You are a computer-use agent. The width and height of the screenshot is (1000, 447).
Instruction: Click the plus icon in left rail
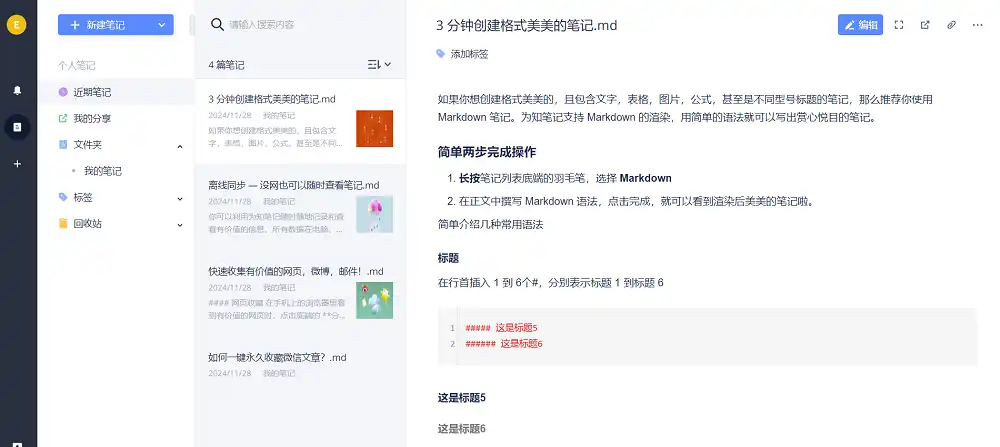(16, 163)
